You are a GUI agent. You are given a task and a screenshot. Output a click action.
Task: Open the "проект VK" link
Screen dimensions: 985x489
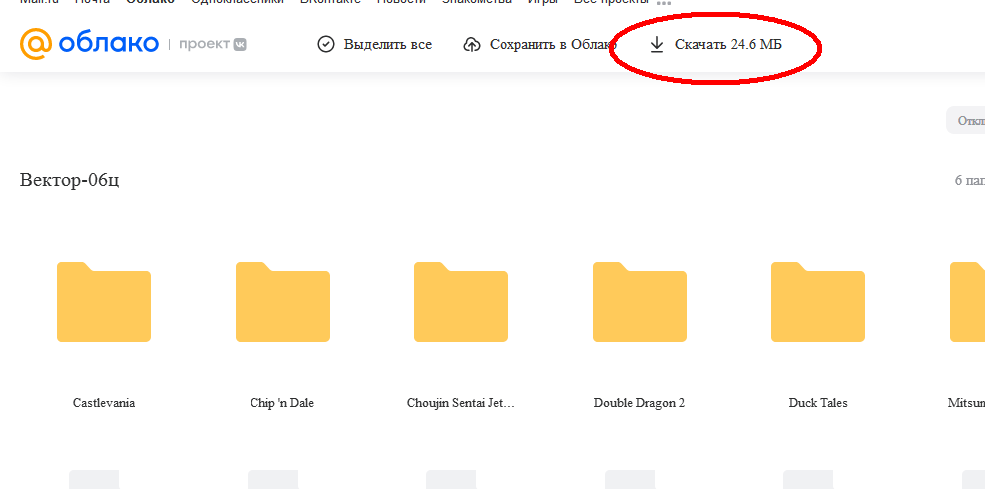coord(213,45)
